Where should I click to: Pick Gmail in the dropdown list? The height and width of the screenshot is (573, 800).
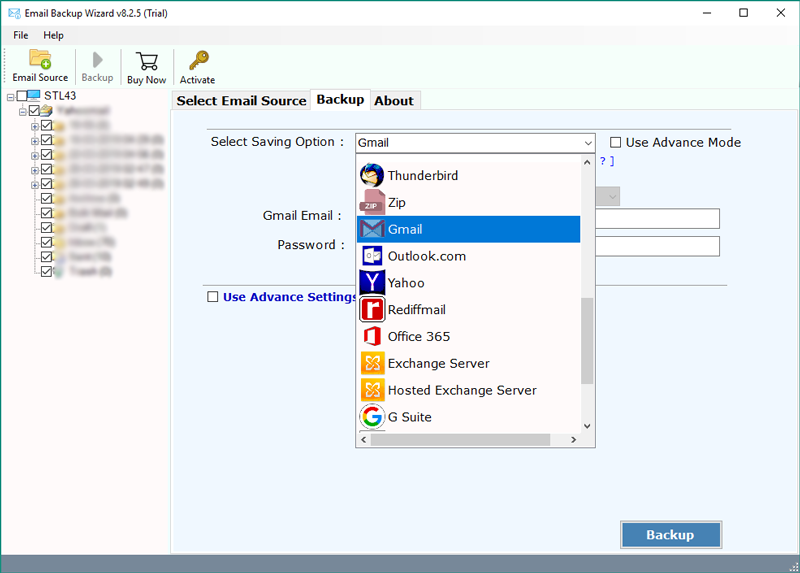click(468, 229)
